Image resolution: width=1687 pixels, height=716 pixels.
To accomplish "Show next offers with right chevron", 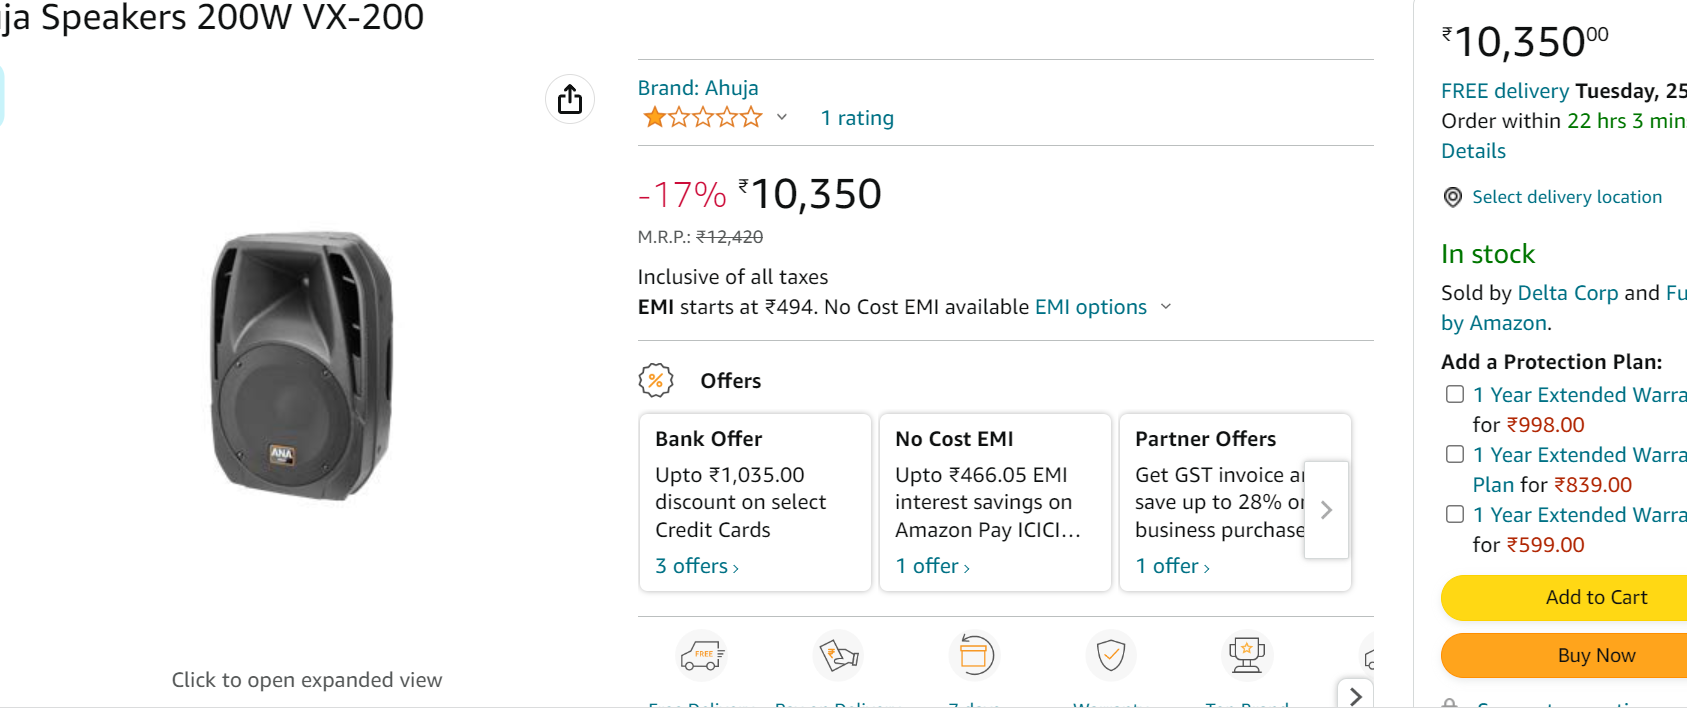I will 1327,510.
